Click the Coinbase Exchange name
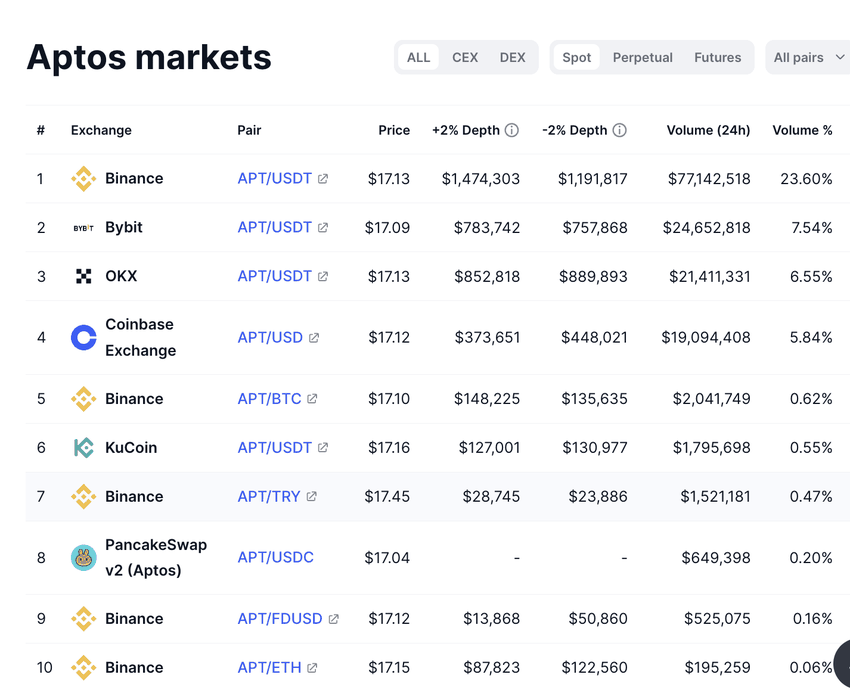This screenshot has width=850, height=690. click(x=140, y=338)
